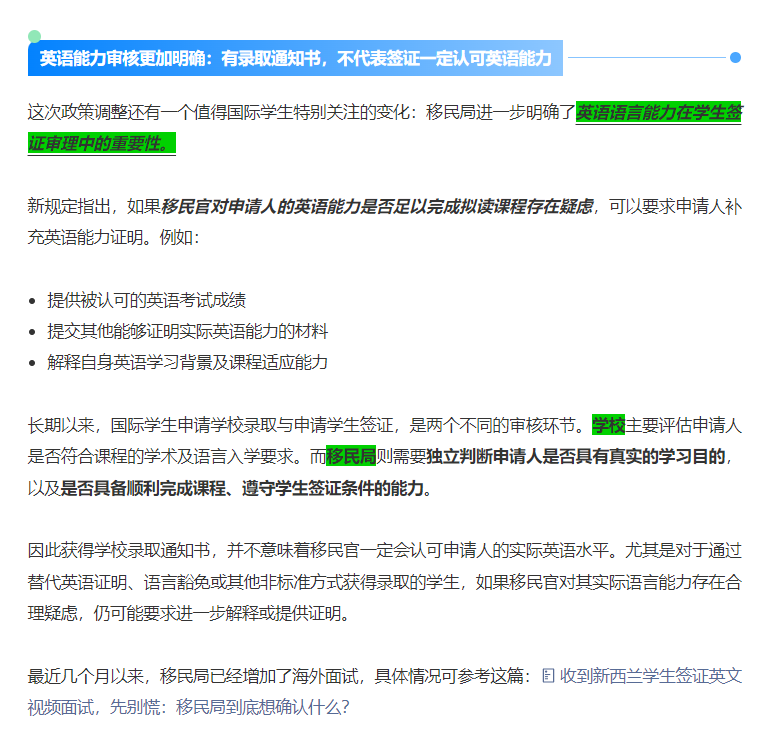
Task: Click the green-highlighted word 学校
Action: [x=608, y=425]
